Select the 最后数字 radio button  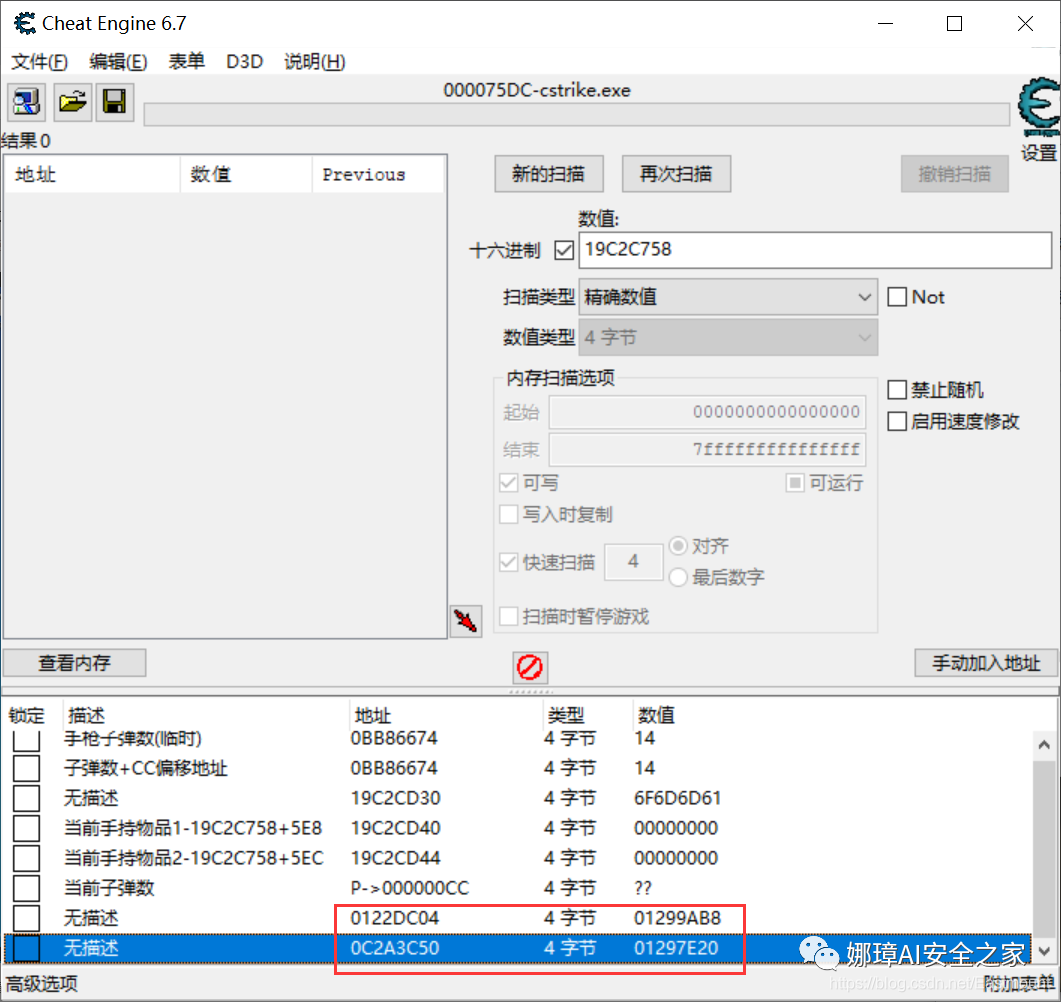678,577
